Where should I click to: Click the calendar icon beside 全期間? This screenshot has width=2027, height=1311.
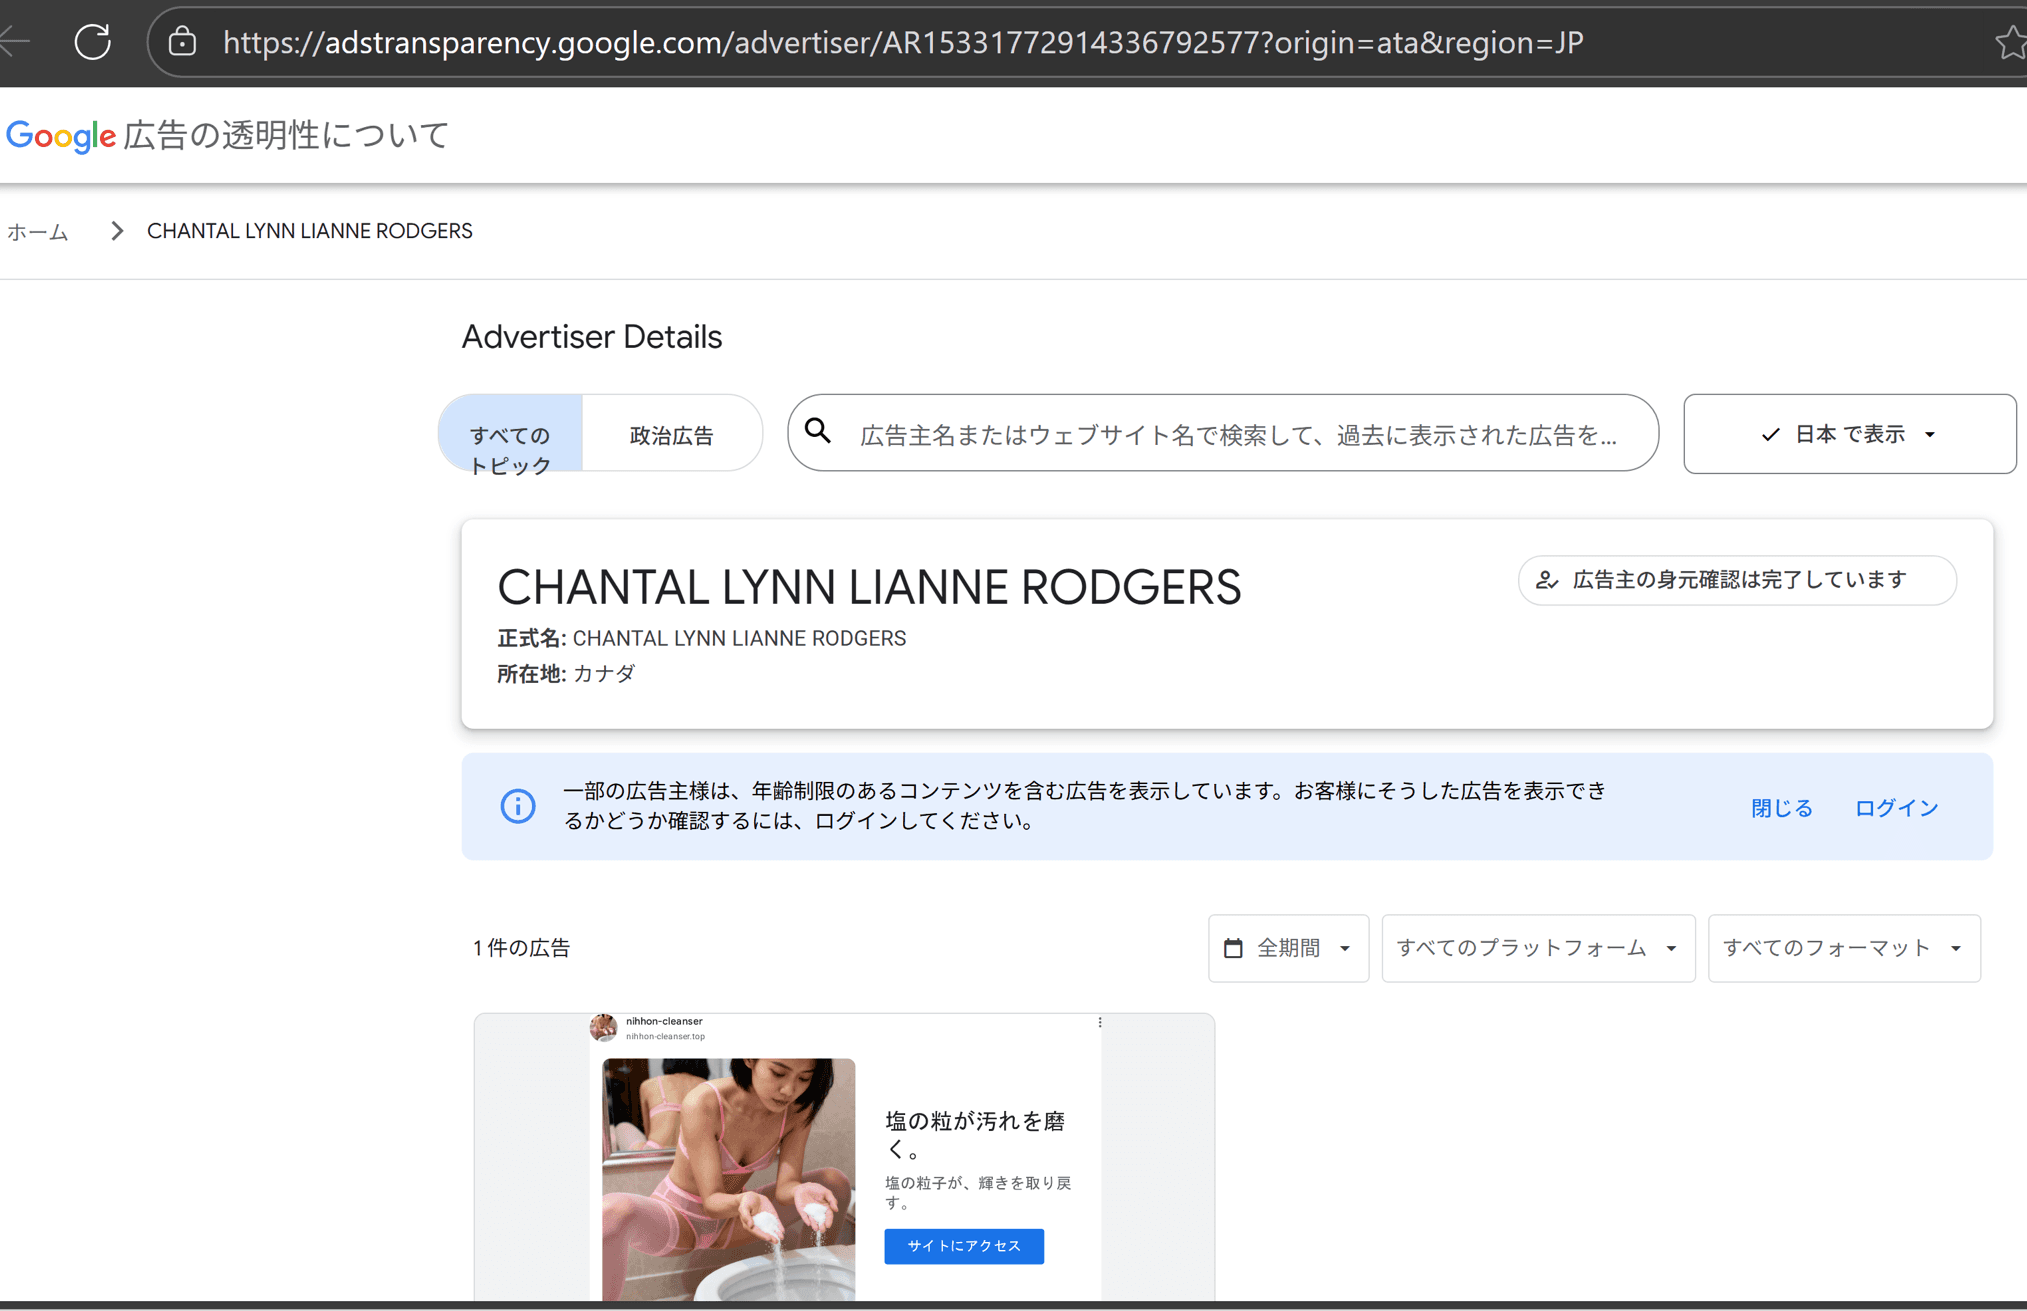1233,948
